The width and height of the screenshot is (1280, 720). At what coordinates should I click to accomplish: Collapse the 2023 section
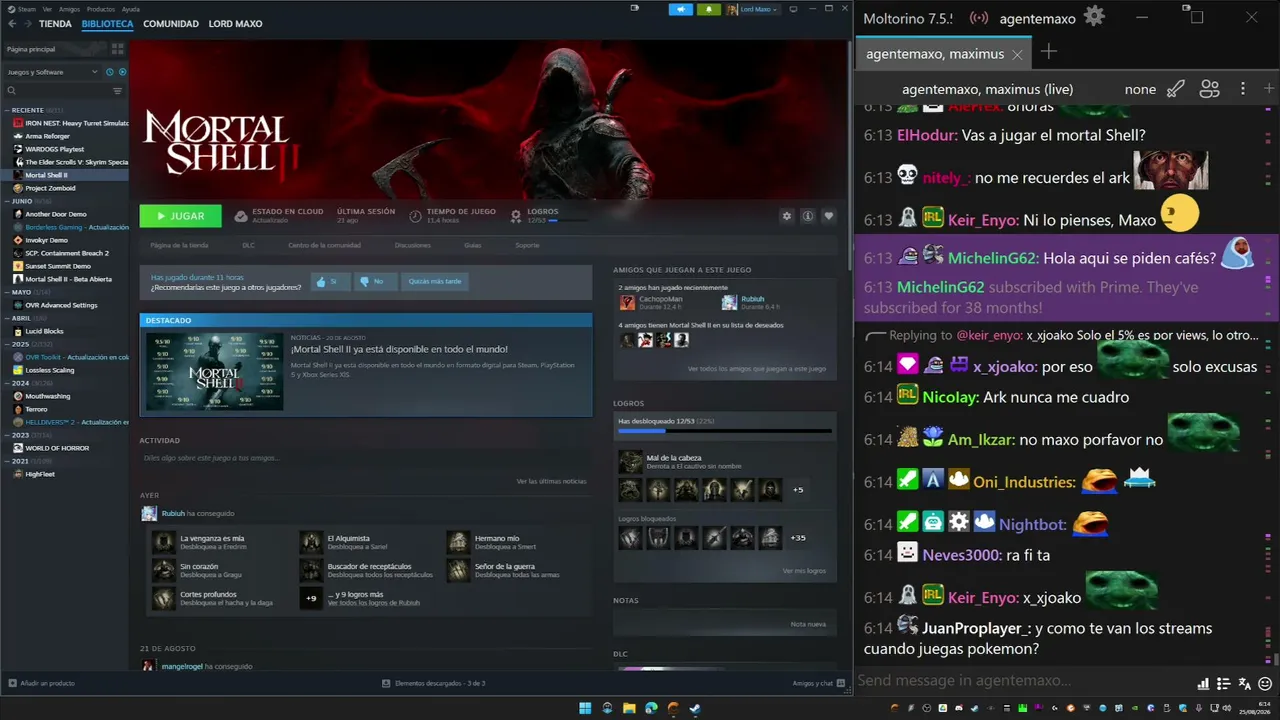6,435
